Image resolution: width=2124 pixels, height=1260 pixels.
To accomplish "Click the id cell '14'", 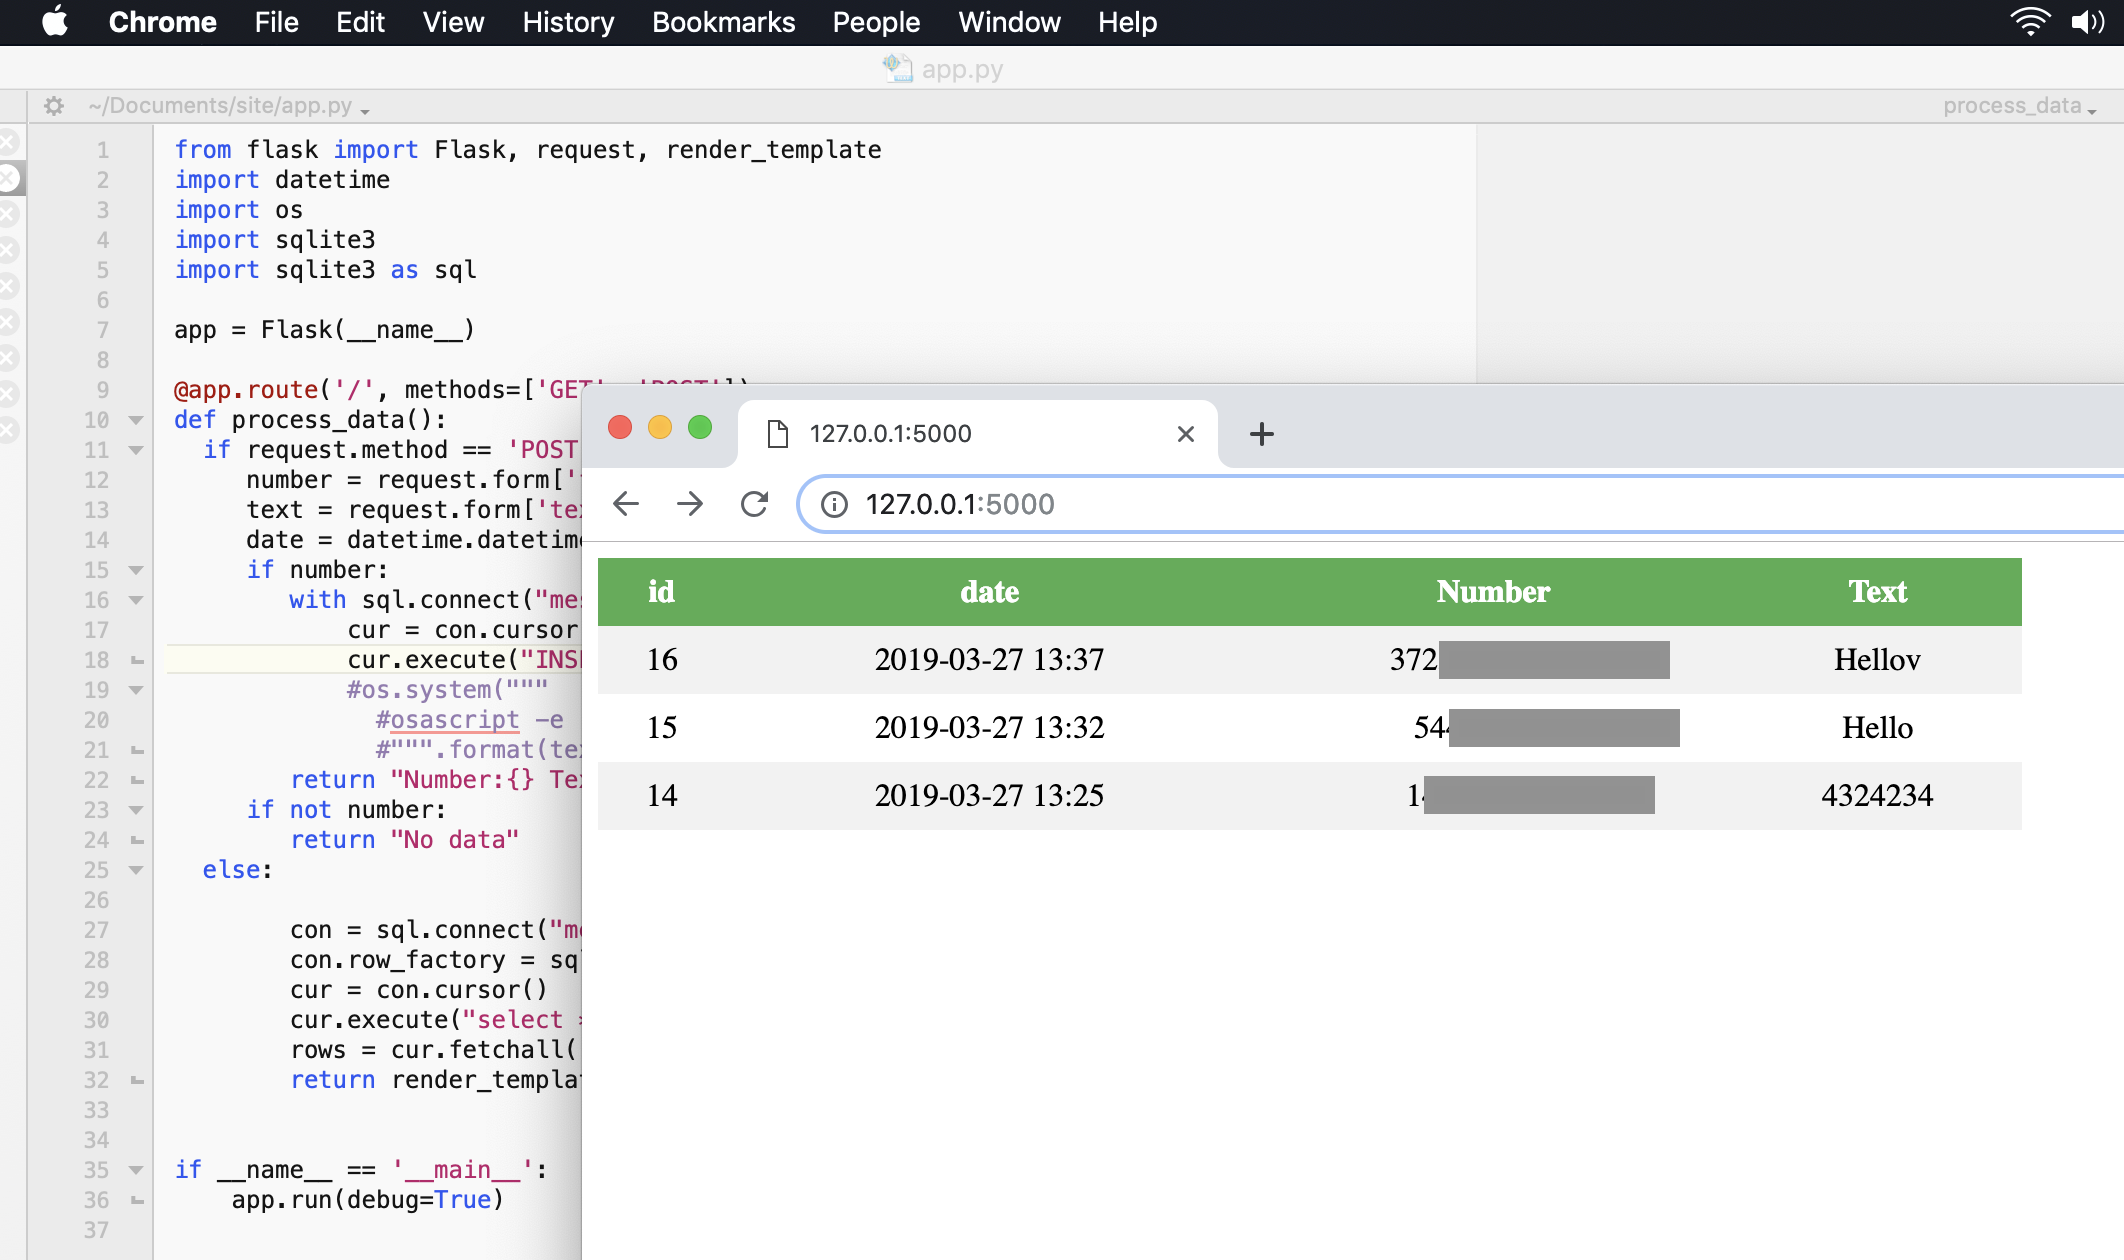I will point(662,796).
